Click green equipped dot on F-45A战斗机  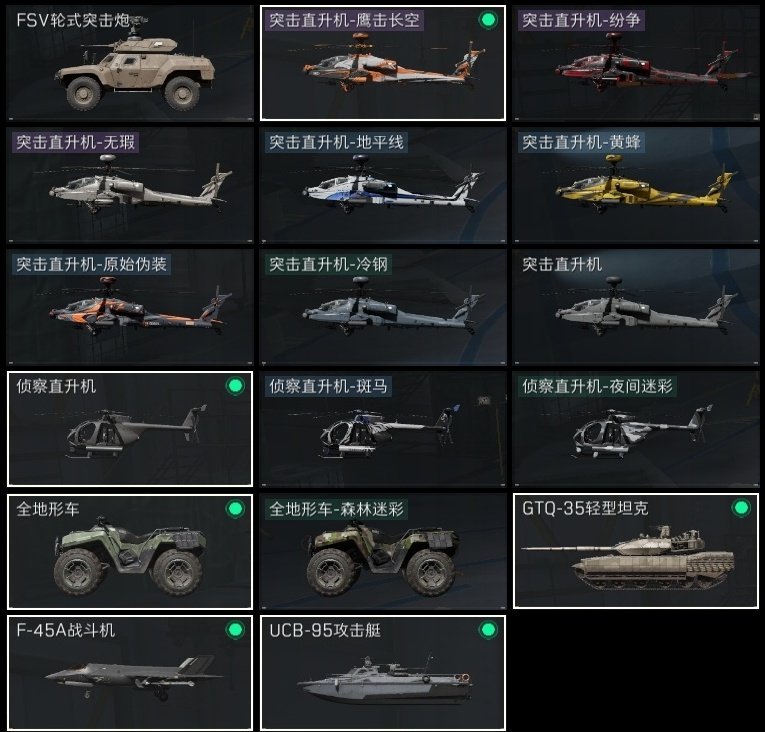pos(235,630)
